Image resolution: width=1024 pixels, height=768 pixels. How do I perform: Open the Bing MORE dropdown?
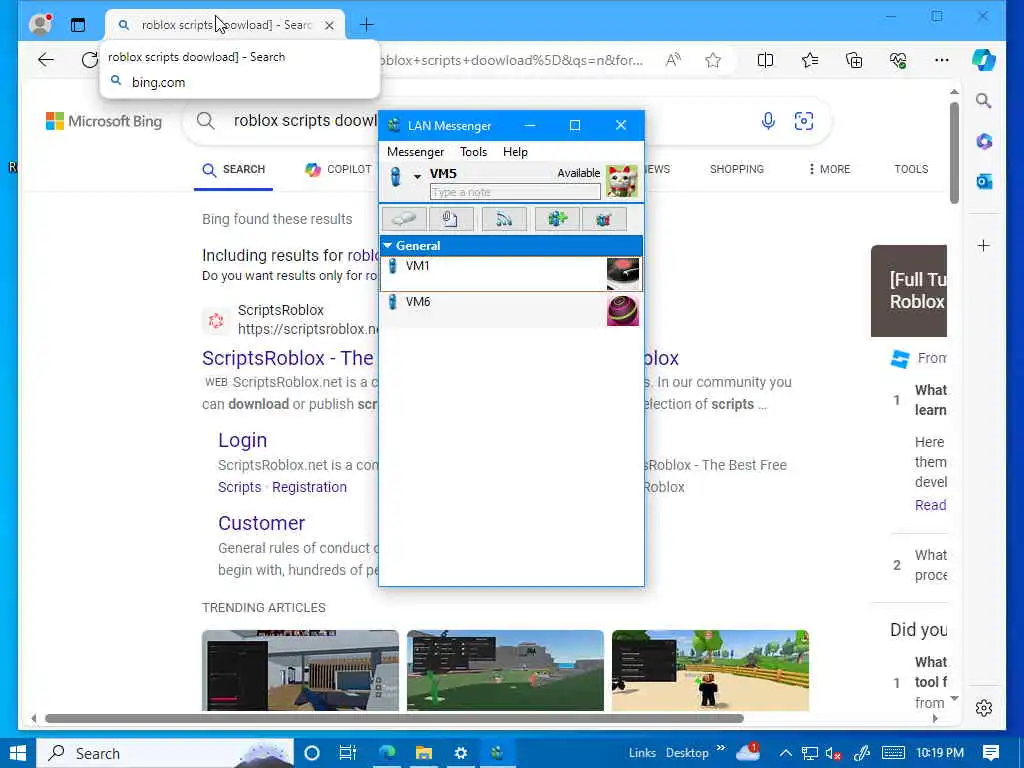[829, 169]
